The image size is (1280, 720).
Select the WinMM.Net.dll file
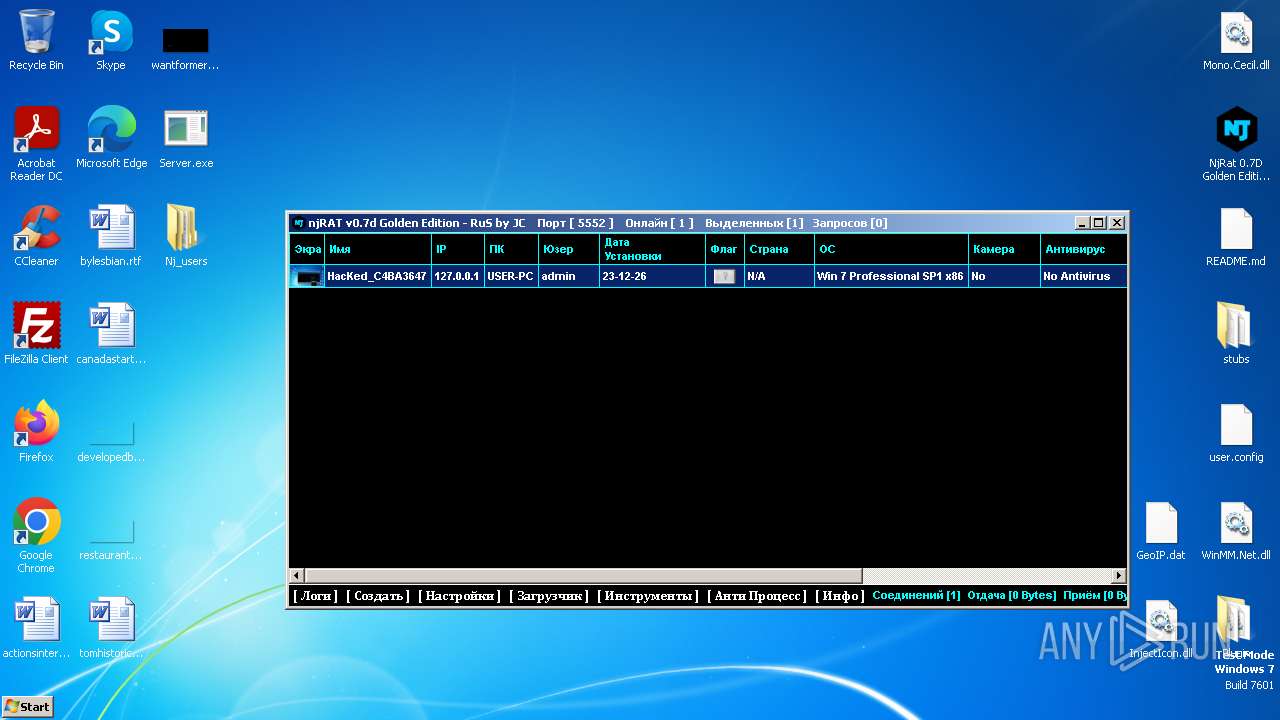coord(1236,530)
